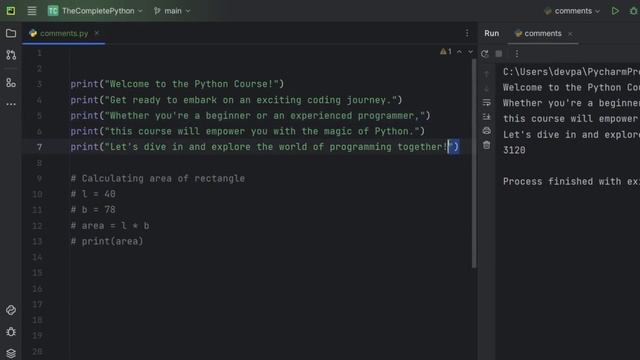The image size is (640, 360).
Task: Close the comments.py editor tab
Action: coord(97,33)
